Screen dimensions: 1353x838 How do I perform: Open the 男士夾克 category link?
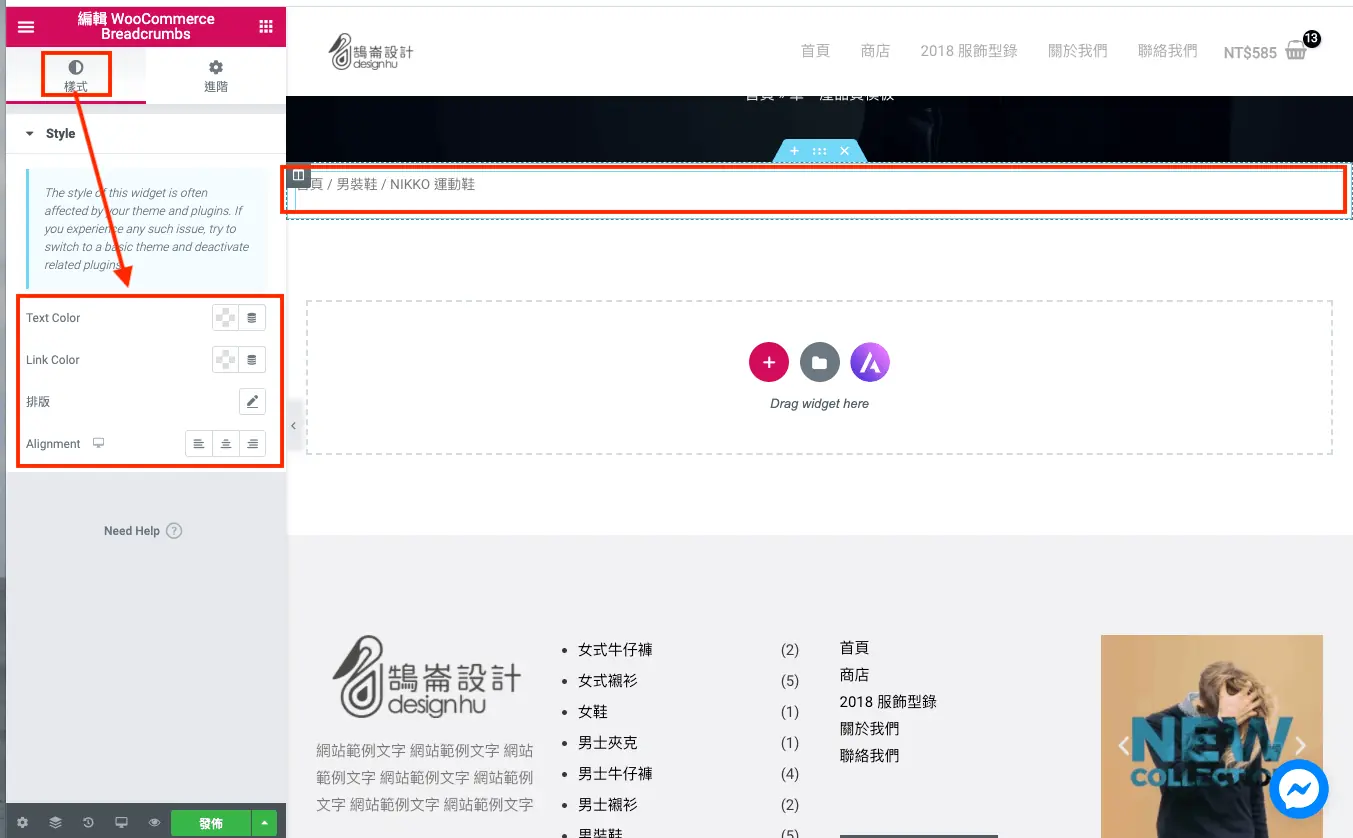click(x=607, y=743)
